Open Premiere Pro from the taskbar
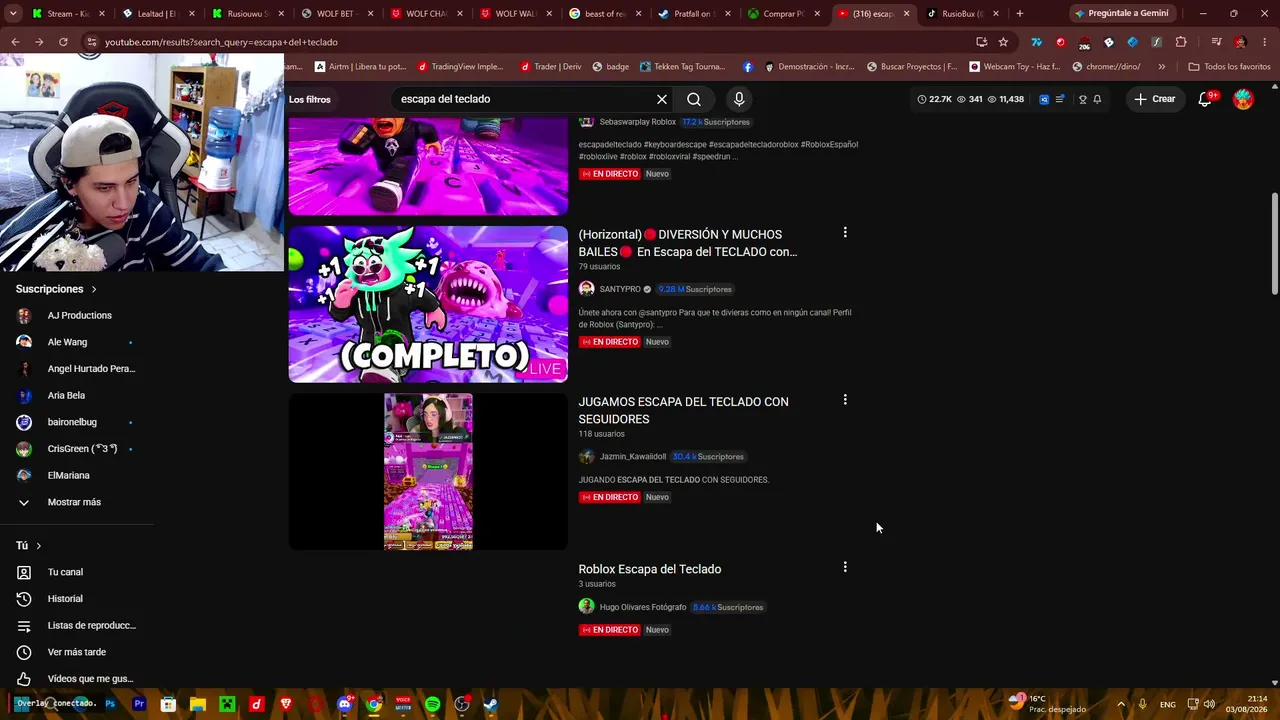1280x720 pixels. point(139,704)
